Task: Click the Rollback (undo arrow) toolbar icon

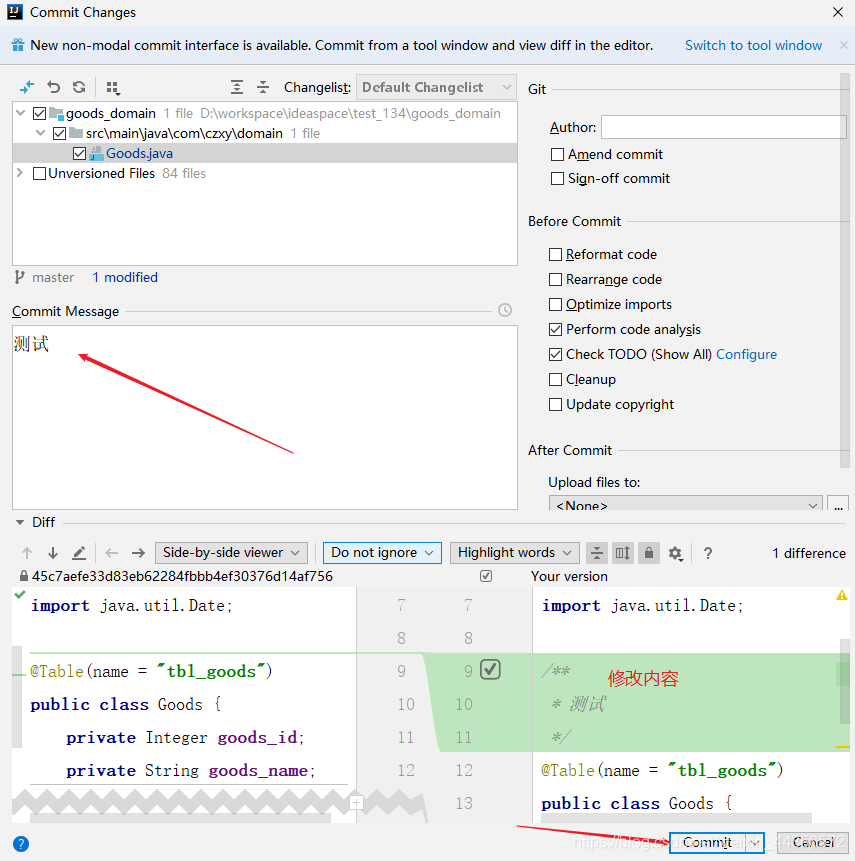Action: [x=53, y=87]
